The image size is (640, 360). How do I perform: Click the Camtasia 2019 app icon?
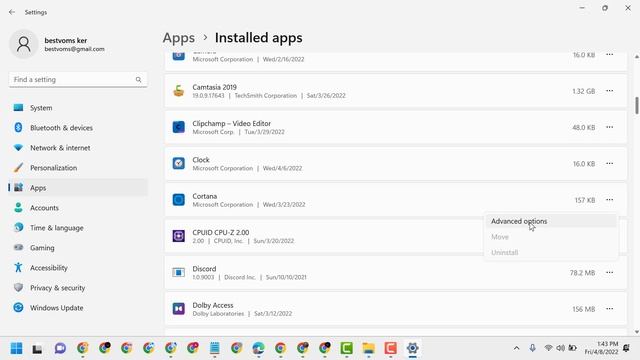(x=178, y=91)
